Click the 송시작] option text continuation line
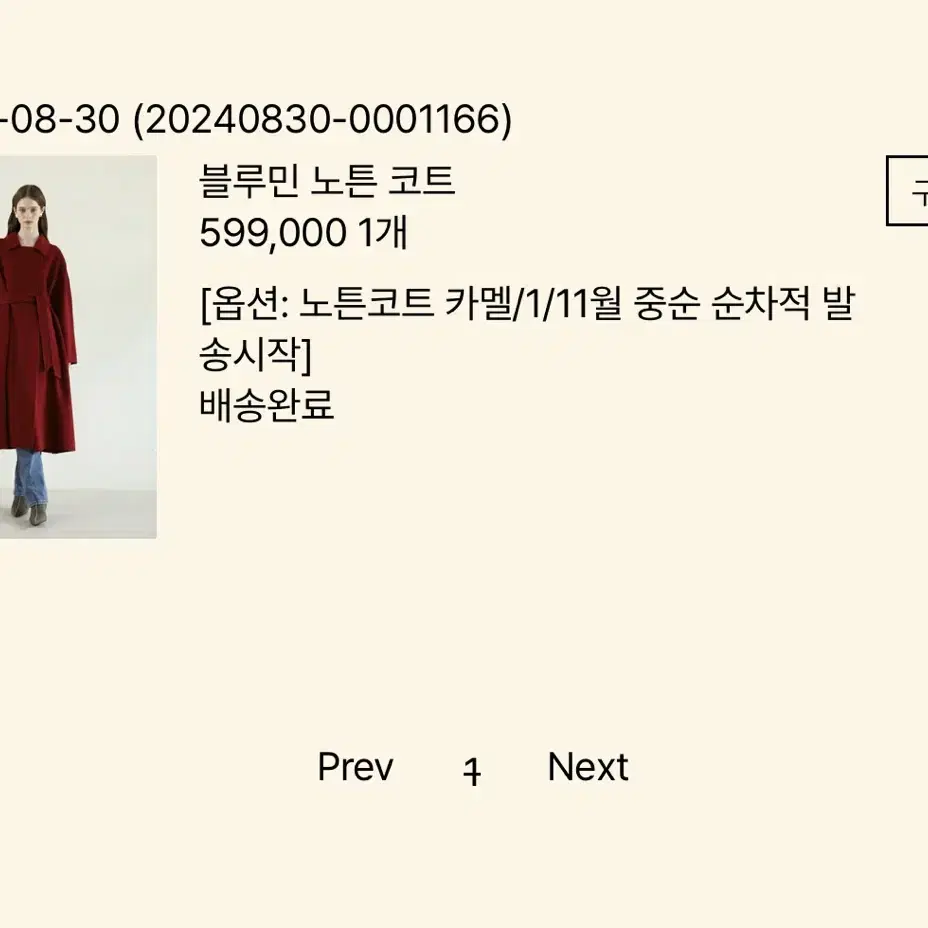928x928 pixels. pyautogui.click(x=255, y=356)
